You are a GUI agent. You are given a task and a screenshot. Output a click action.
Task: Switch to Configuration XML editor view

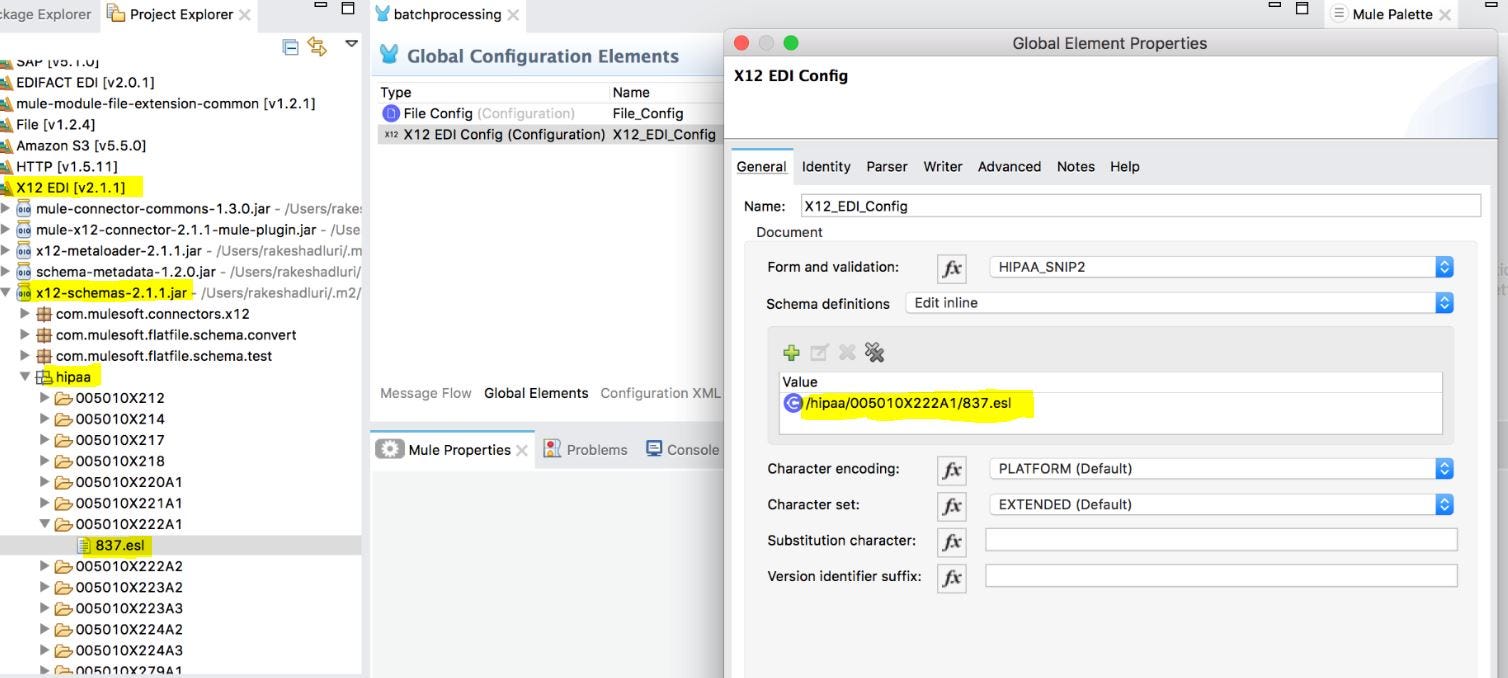(660, 393)
